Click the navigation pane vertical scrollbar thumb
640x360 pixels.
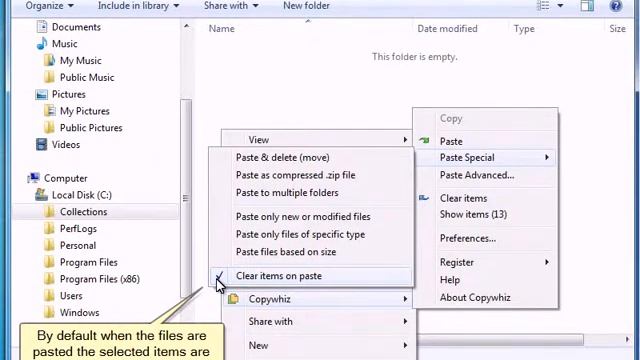186,198
